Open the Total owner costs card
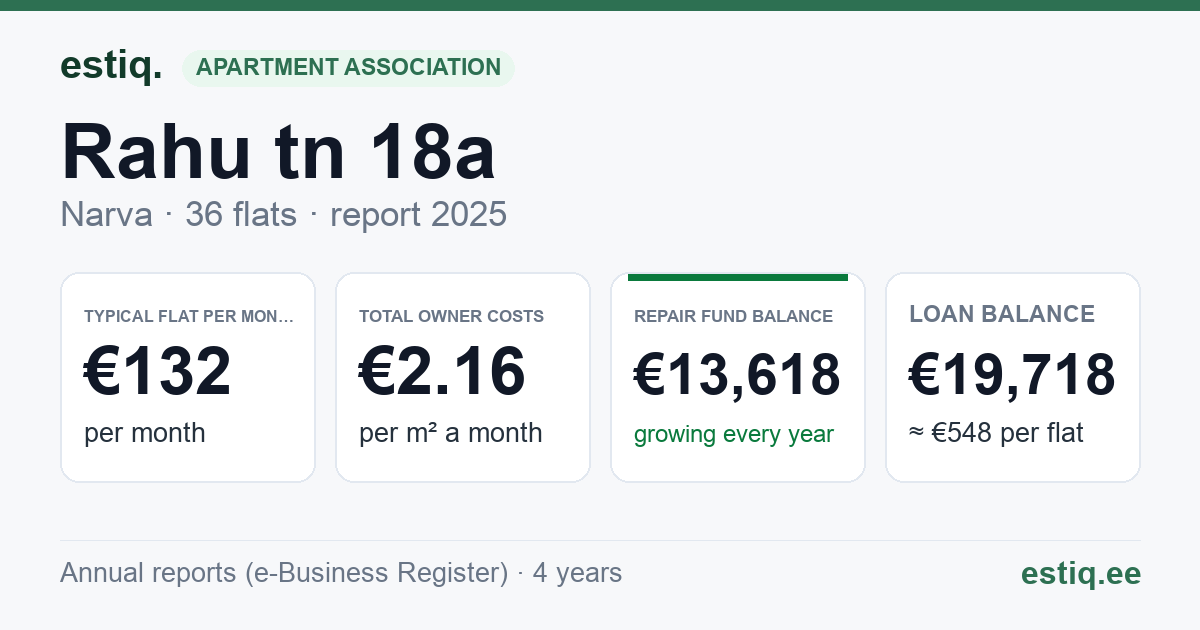This screenshot has width=1200, height=630. pos(463,377)
